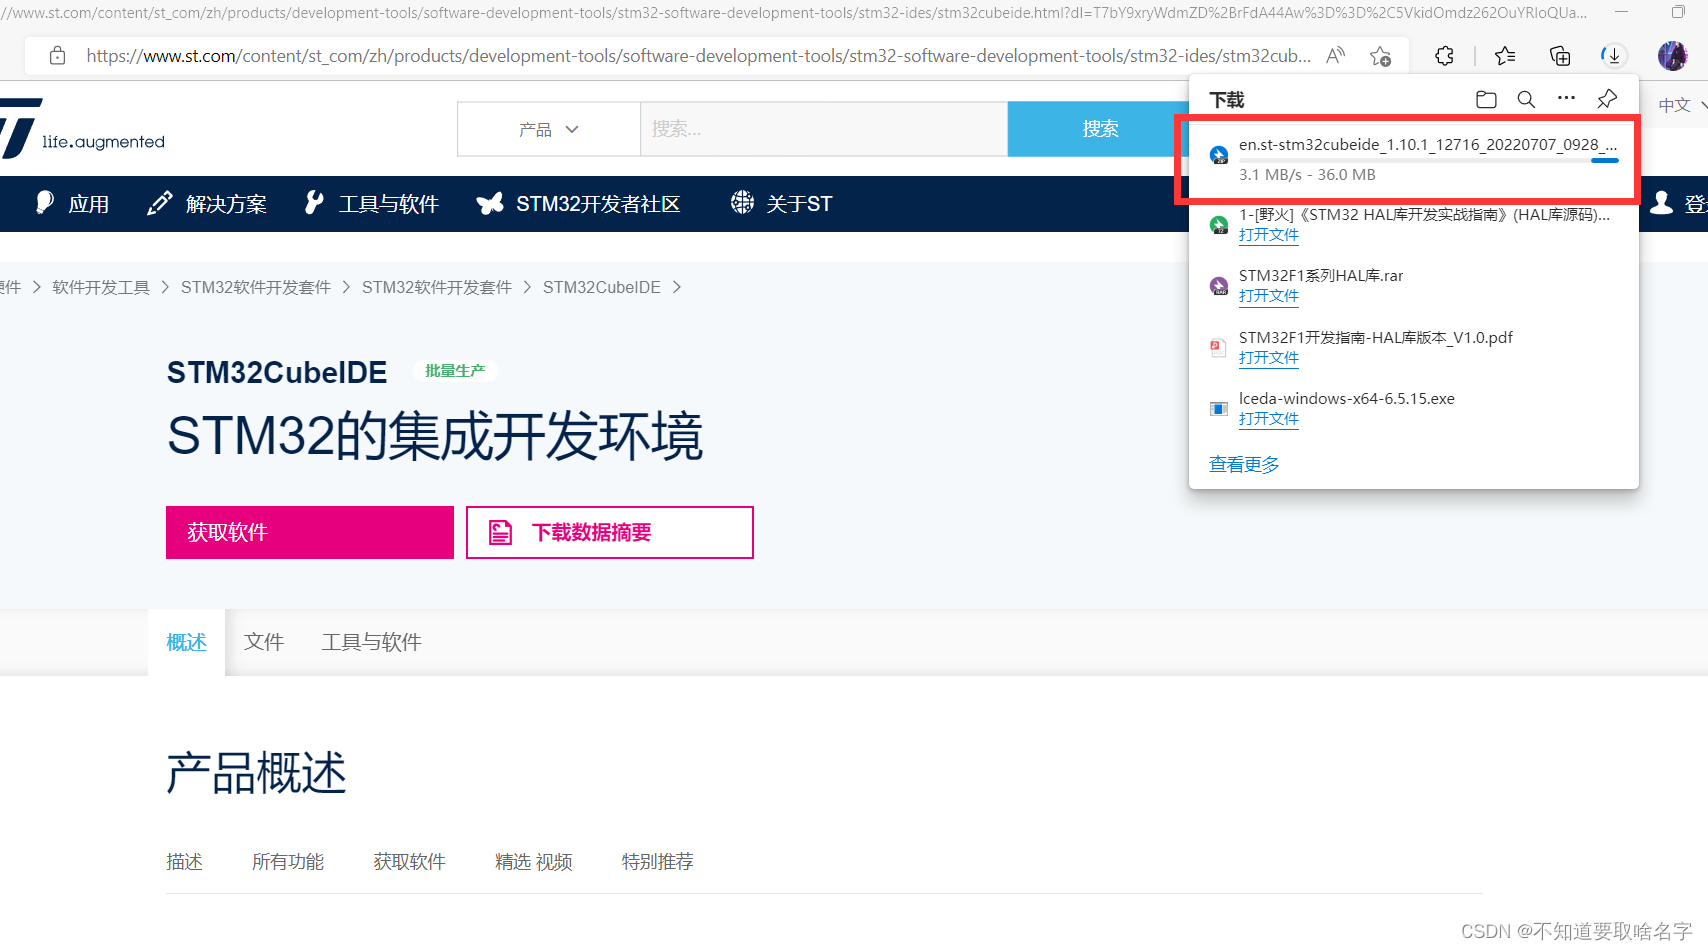This screenshot has height=950, width=1708.
Task: Click the STM32F1 PDF file icon
Action: pyautogui.click(x=1218, y=348)
